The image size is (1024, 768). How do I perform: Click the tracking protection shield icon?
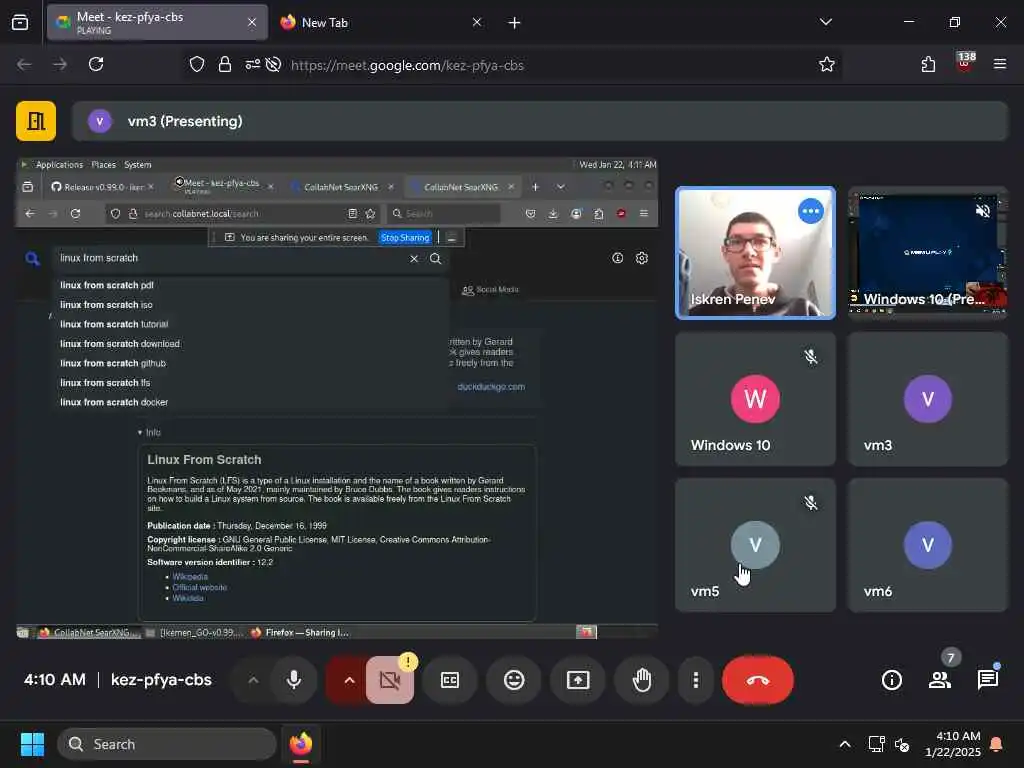click(x=197, y=64)
